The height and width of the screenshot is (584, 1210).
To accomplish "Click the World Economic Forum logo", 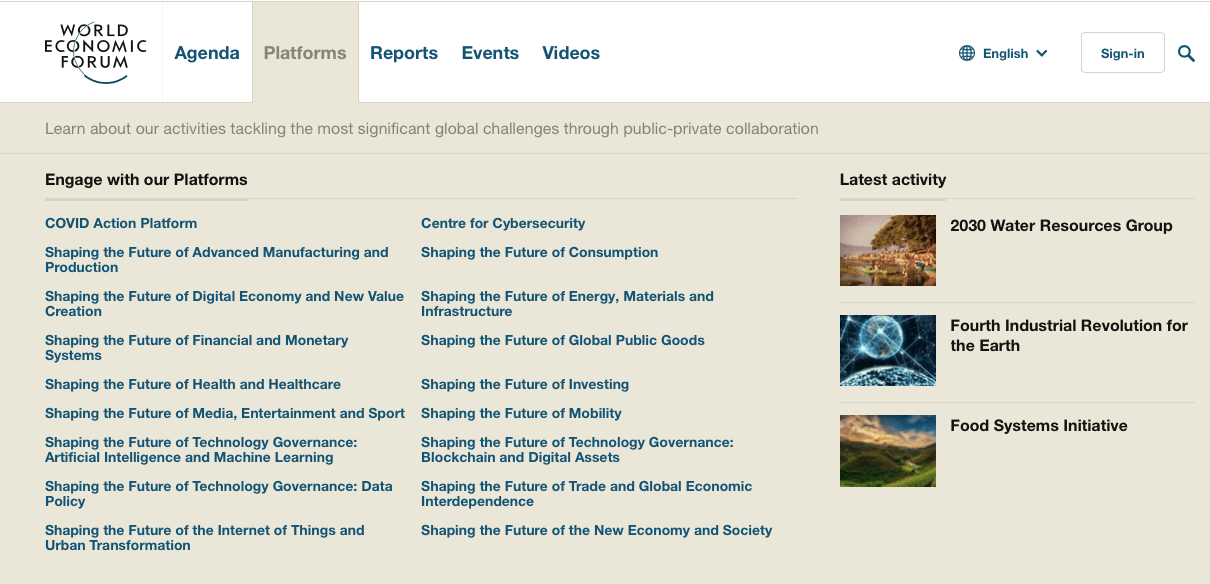I will tap(96, 53).
